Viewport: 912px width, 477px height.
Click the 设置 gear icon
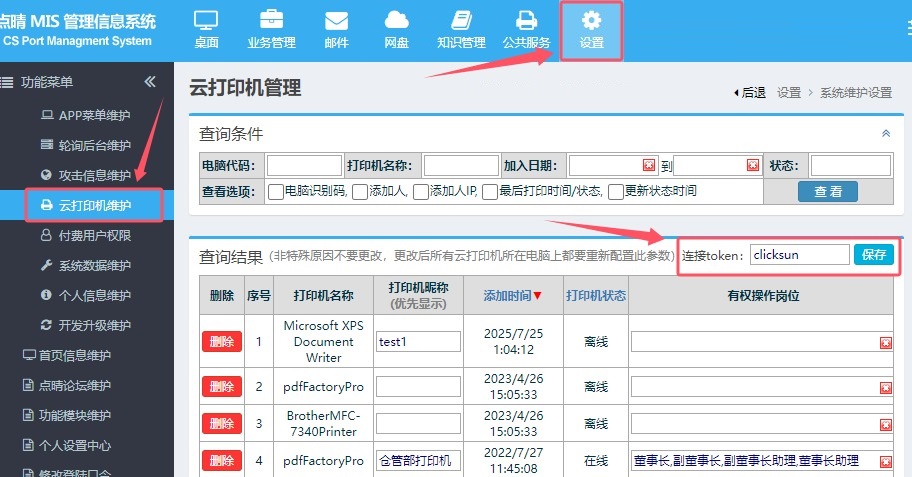591,28
